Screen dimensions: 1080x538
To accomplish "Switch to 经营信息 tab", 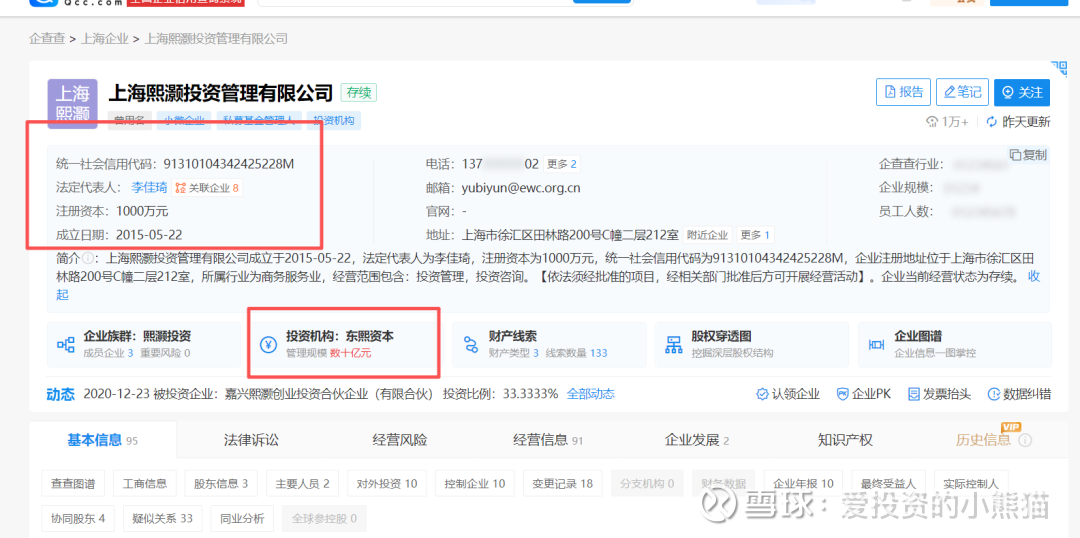I will pyautogui.click(x=548, y=440).
